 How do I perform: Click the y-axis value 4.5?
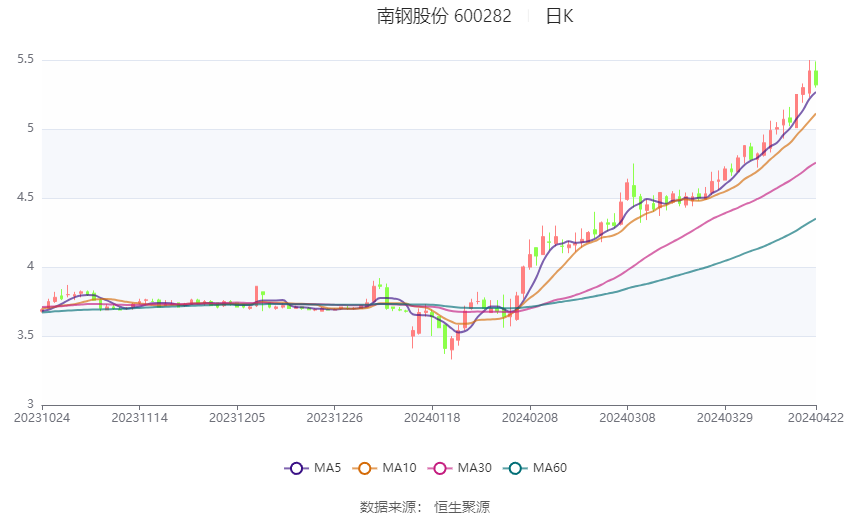[25, 197]
